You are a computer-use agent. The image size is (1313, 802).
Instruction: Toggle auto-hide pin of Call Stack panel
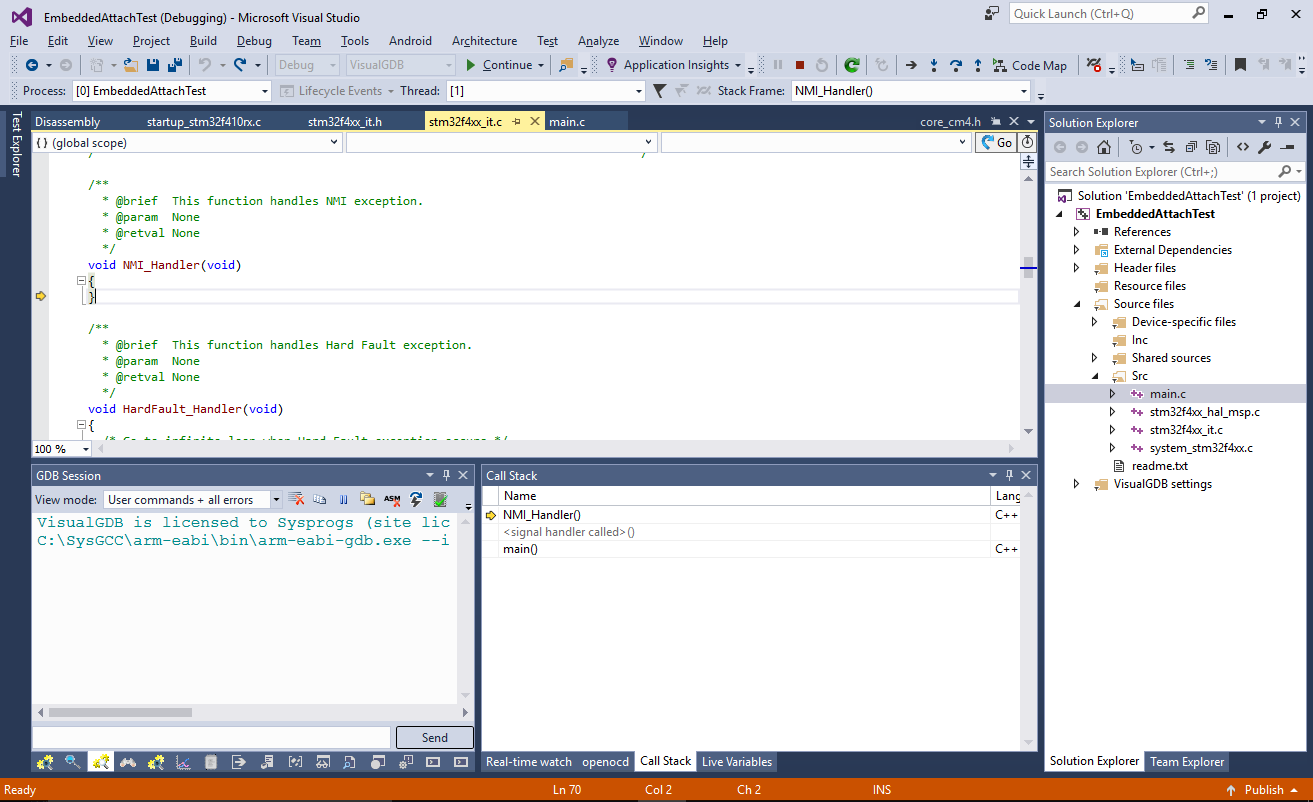click(x=1008, y=475)
